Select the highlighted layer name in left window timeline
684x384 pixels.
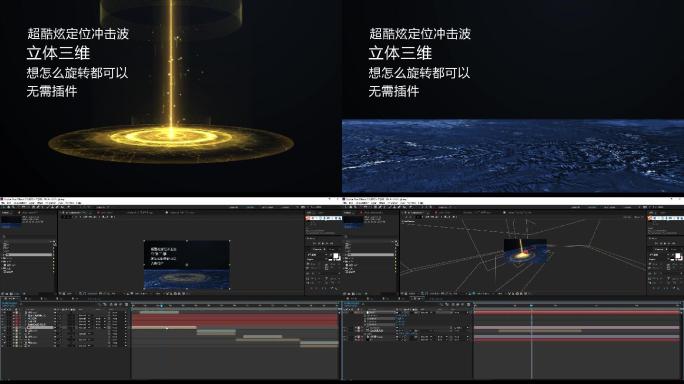pyautogui.click(x=40, y=327)
